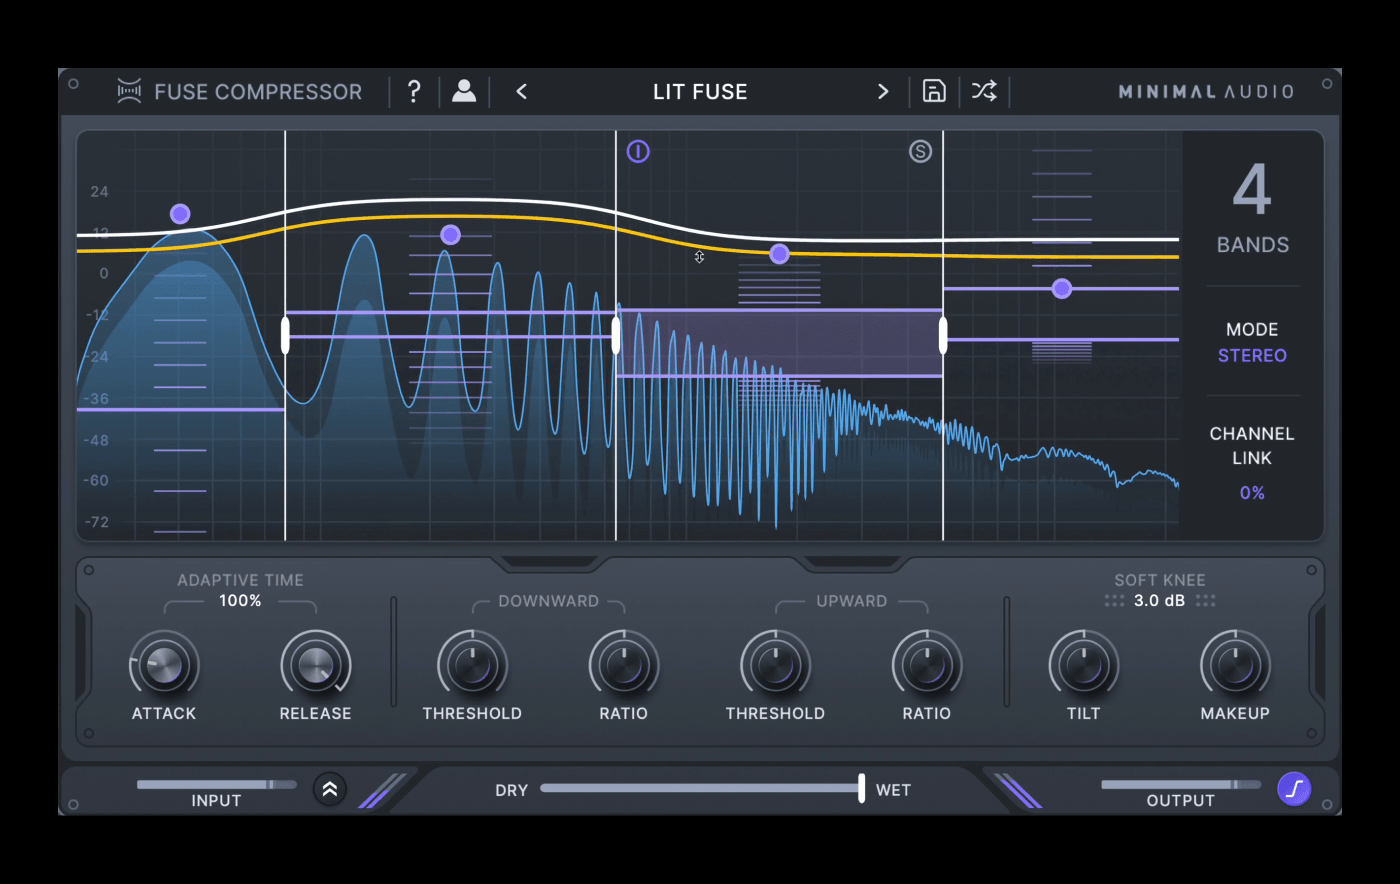Viewport: 1400px width, 884px height.
Task: Change the 4 bands count
Action: click(1252, 190)
